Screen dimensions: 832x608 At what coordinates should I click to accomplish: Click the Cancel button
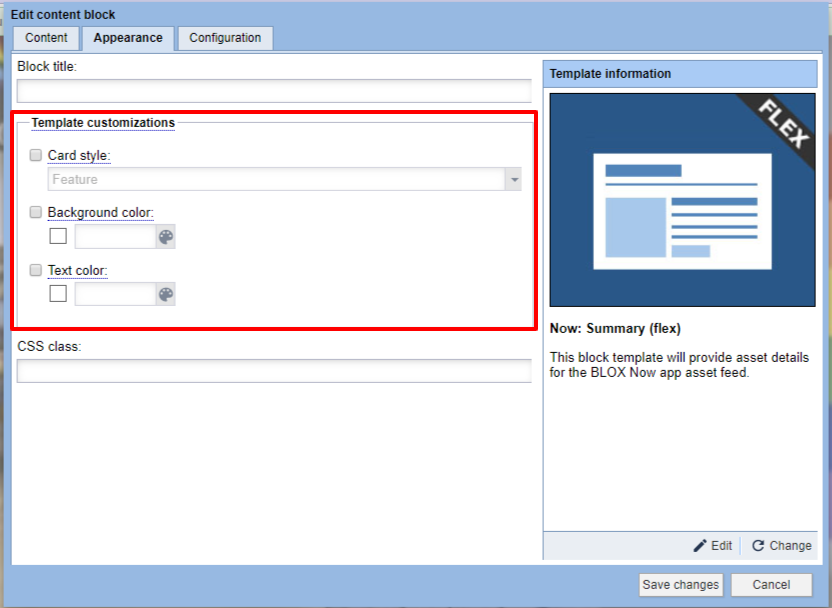771,585
